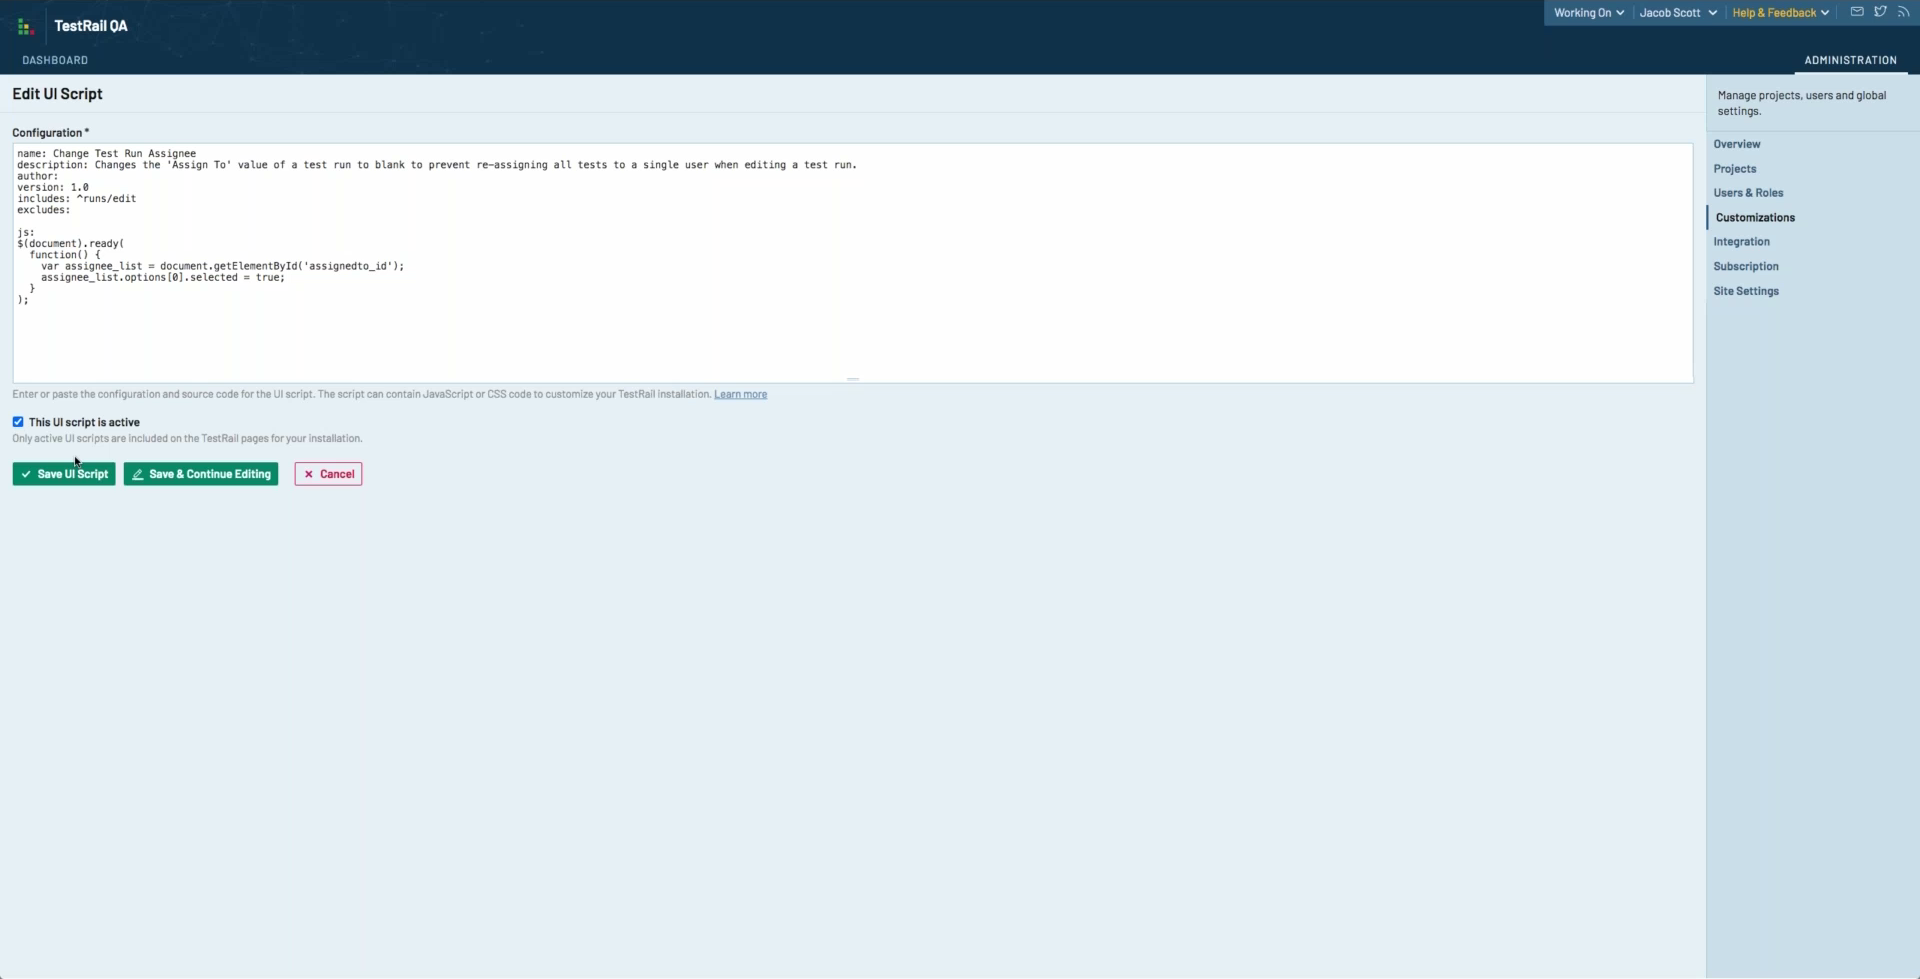This screenshot has height=979, width=1920.
Task: Open Projects in the admin sidebar
Action: coord(1734,169)
